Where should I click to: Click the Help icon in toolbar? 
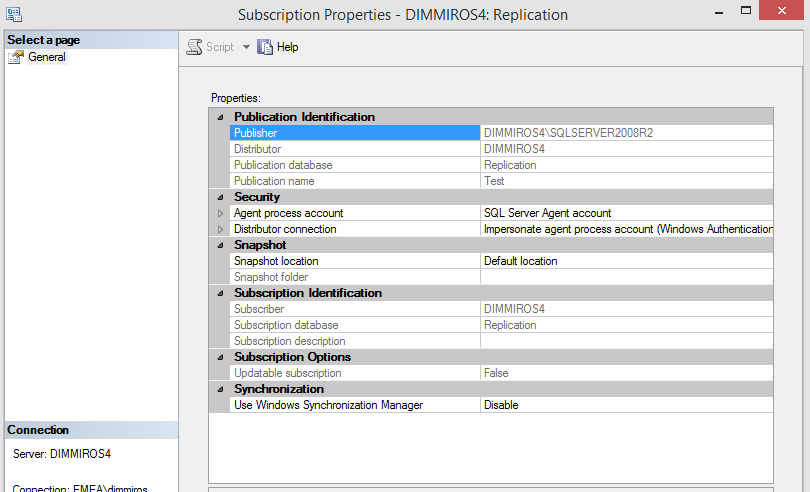tap(265, 47)
